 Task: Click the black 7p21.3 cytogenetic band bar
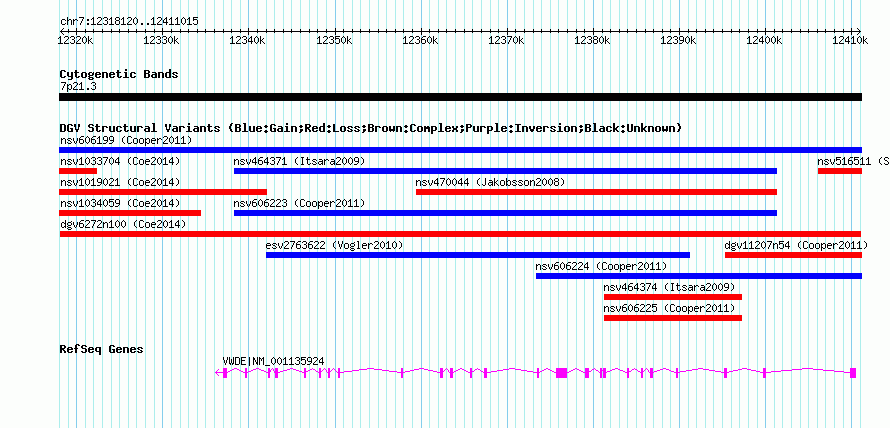coord(460,97)
